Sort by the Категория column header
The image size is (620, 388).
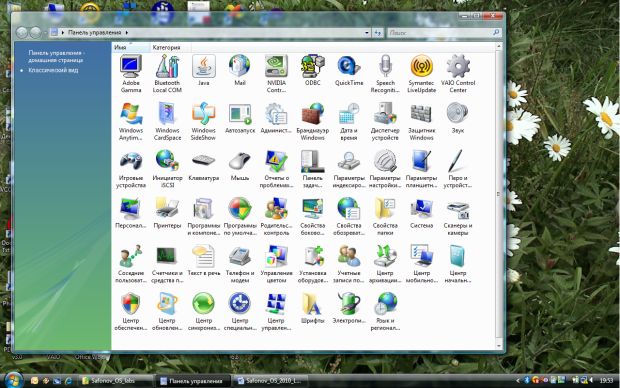170,47
